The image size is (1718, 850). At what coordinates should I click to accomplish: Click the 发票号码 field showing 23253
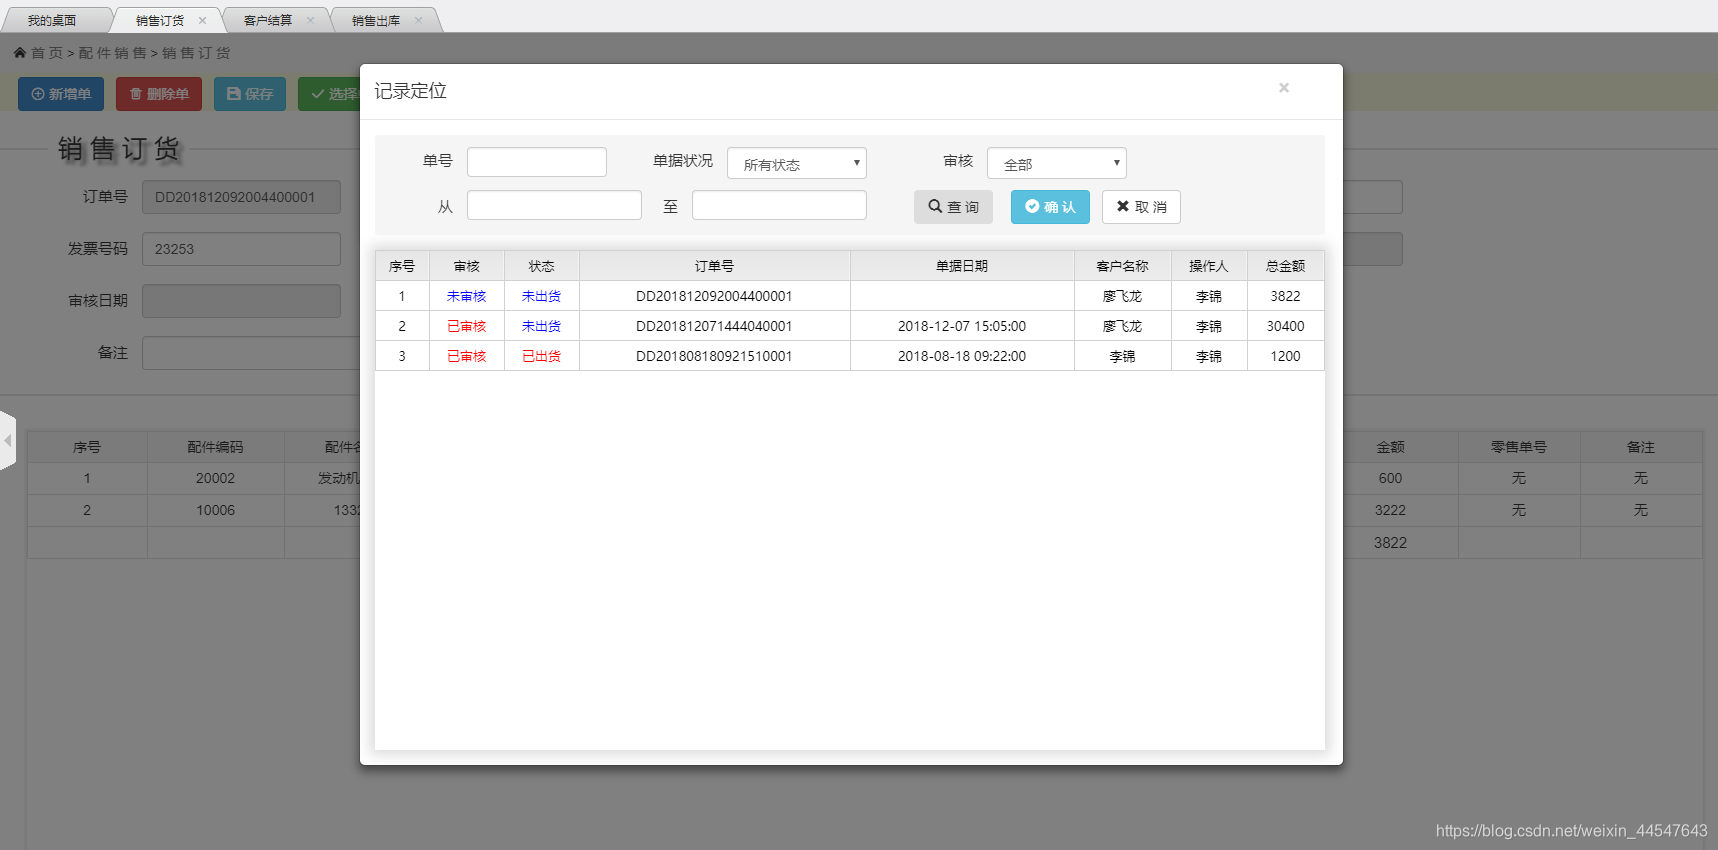tap(241, 249)
